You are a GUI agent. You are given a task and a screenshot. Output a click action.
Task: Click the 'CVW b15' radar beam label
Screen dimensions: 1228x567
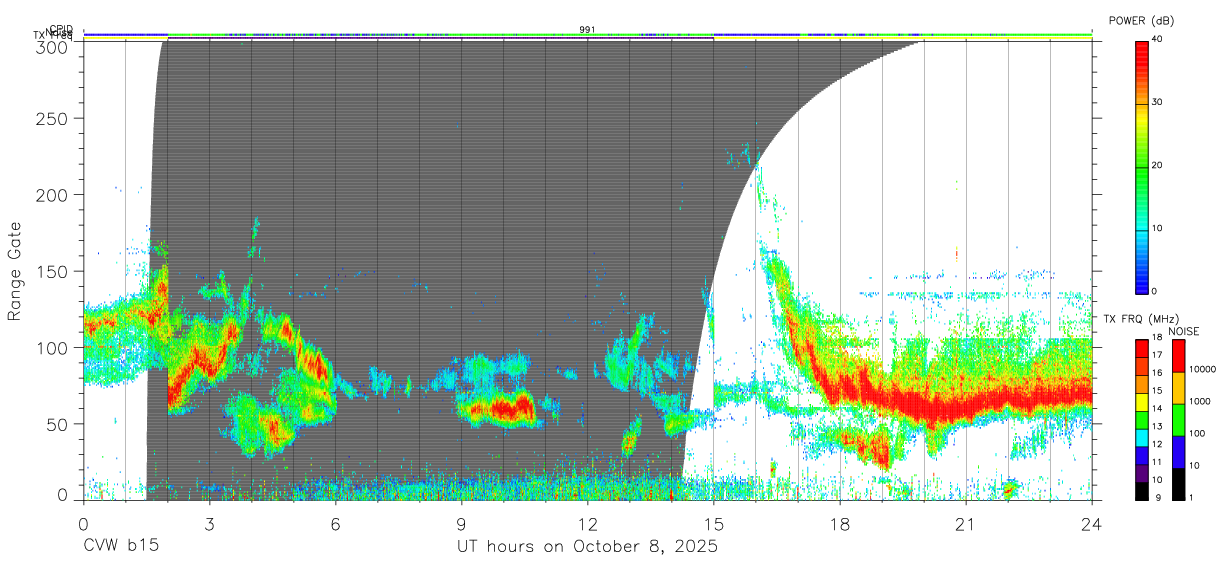point(120,547)
